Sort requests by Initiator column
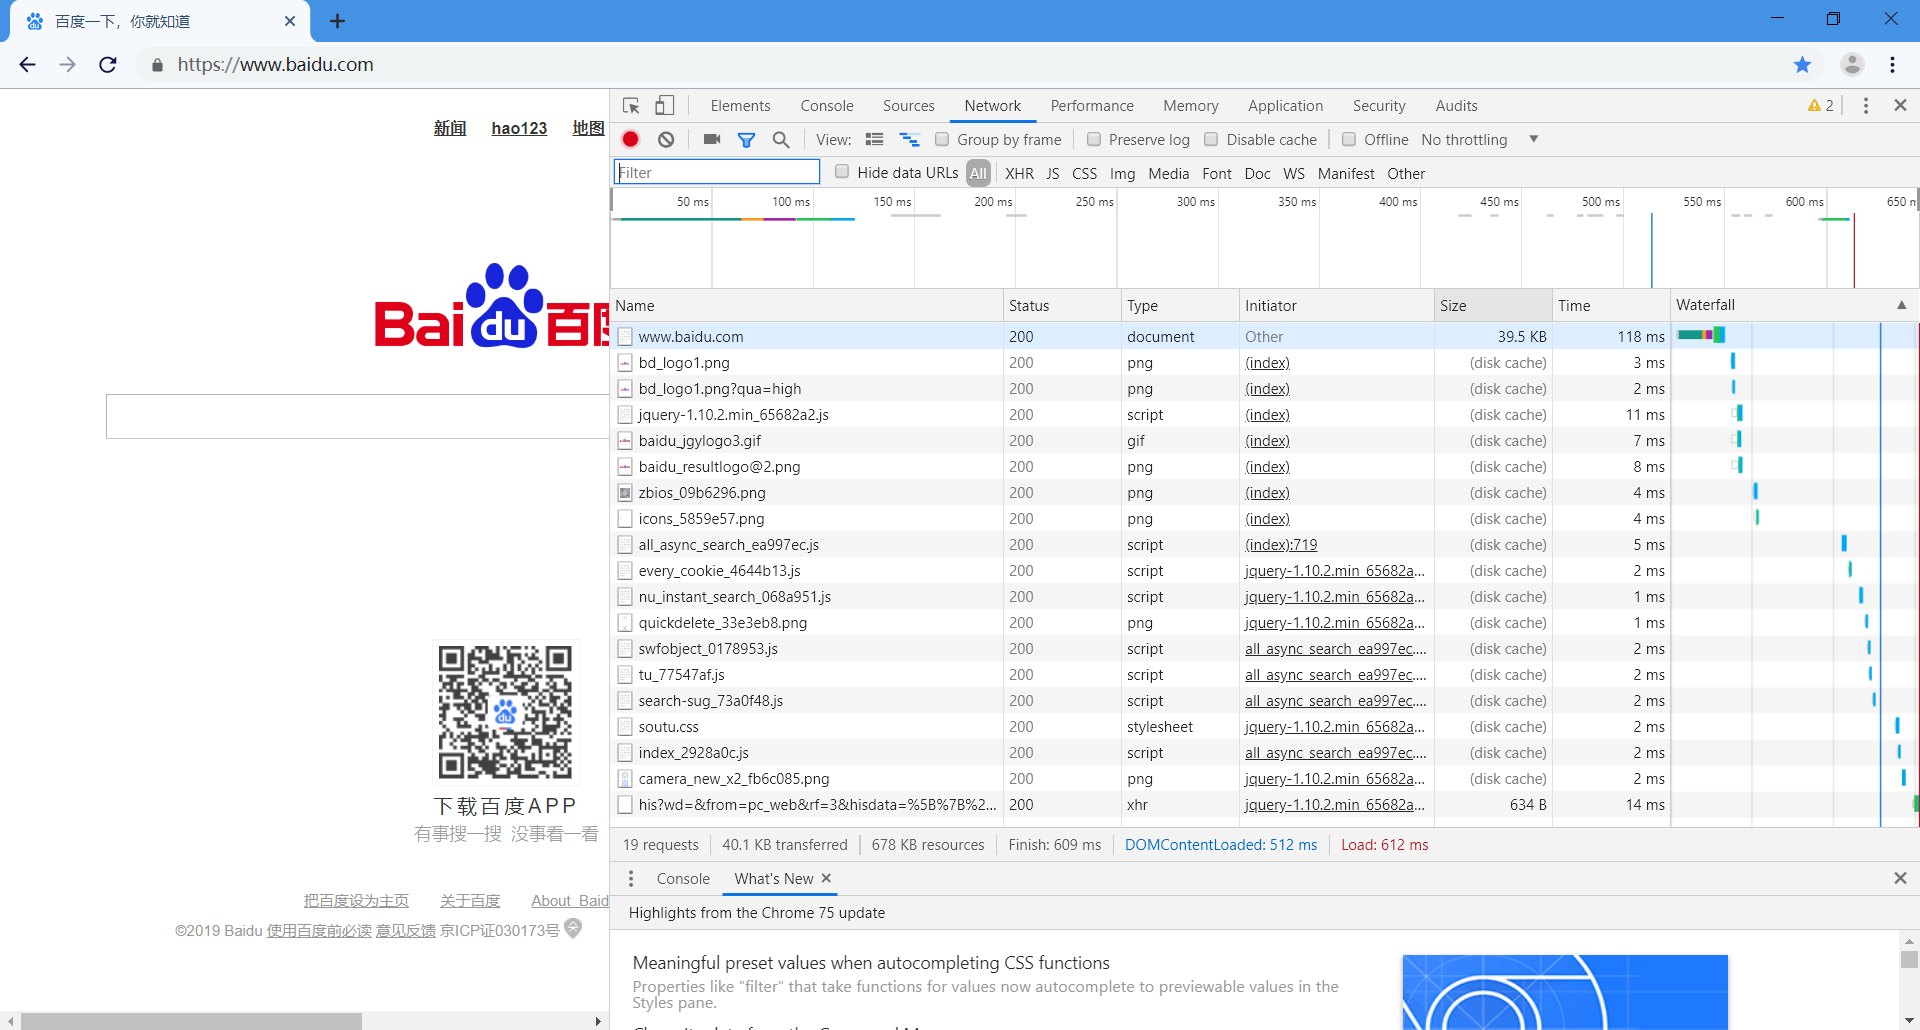This screenshot has width=1920, height=1030. (1337, 306)
